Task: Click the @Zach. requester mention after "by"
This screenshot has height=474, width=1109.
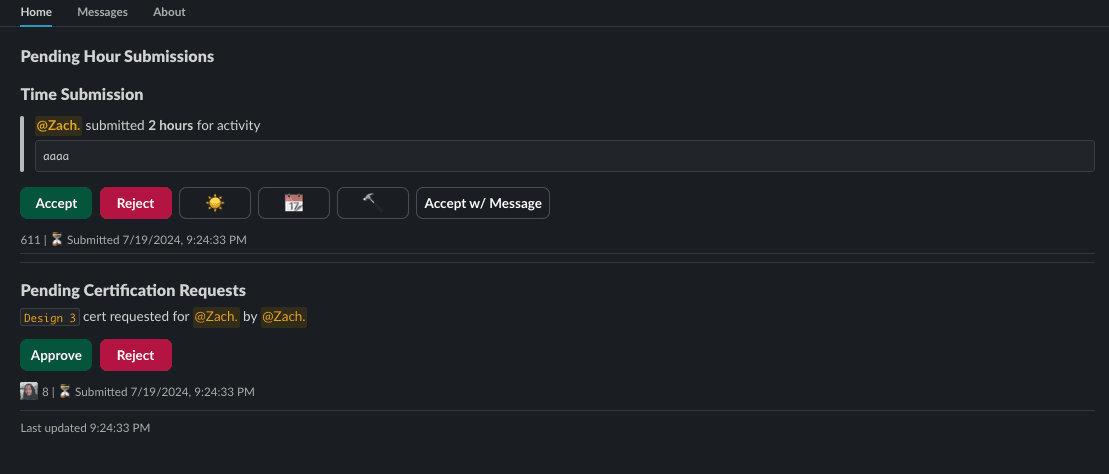Action: click(x=284, y=317)
